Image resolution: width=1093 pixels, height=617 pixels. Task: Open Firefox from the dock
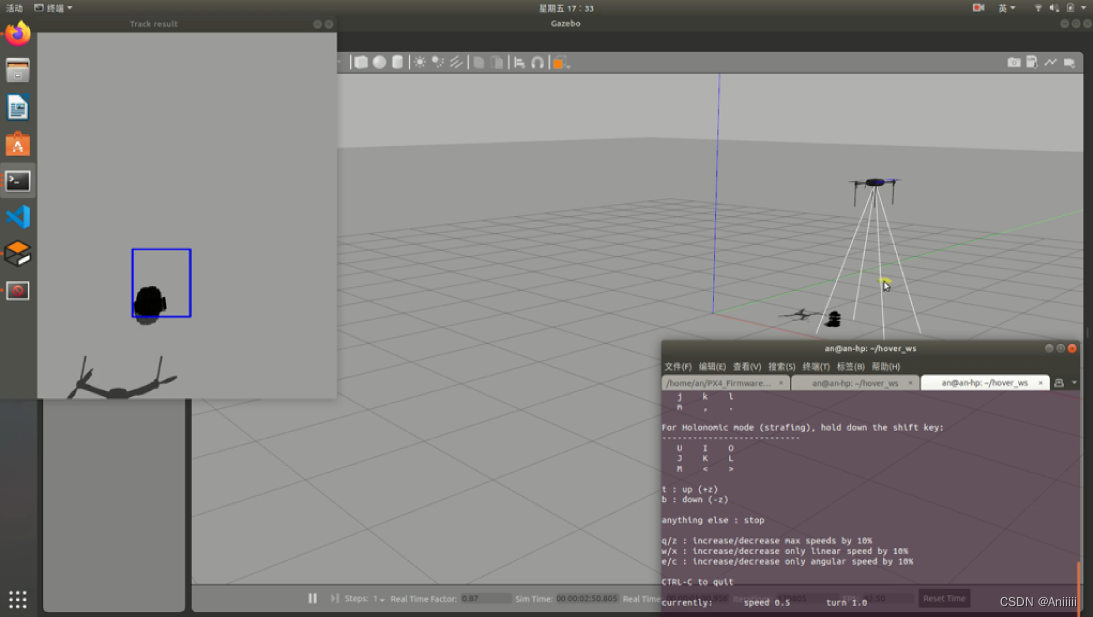18,33
